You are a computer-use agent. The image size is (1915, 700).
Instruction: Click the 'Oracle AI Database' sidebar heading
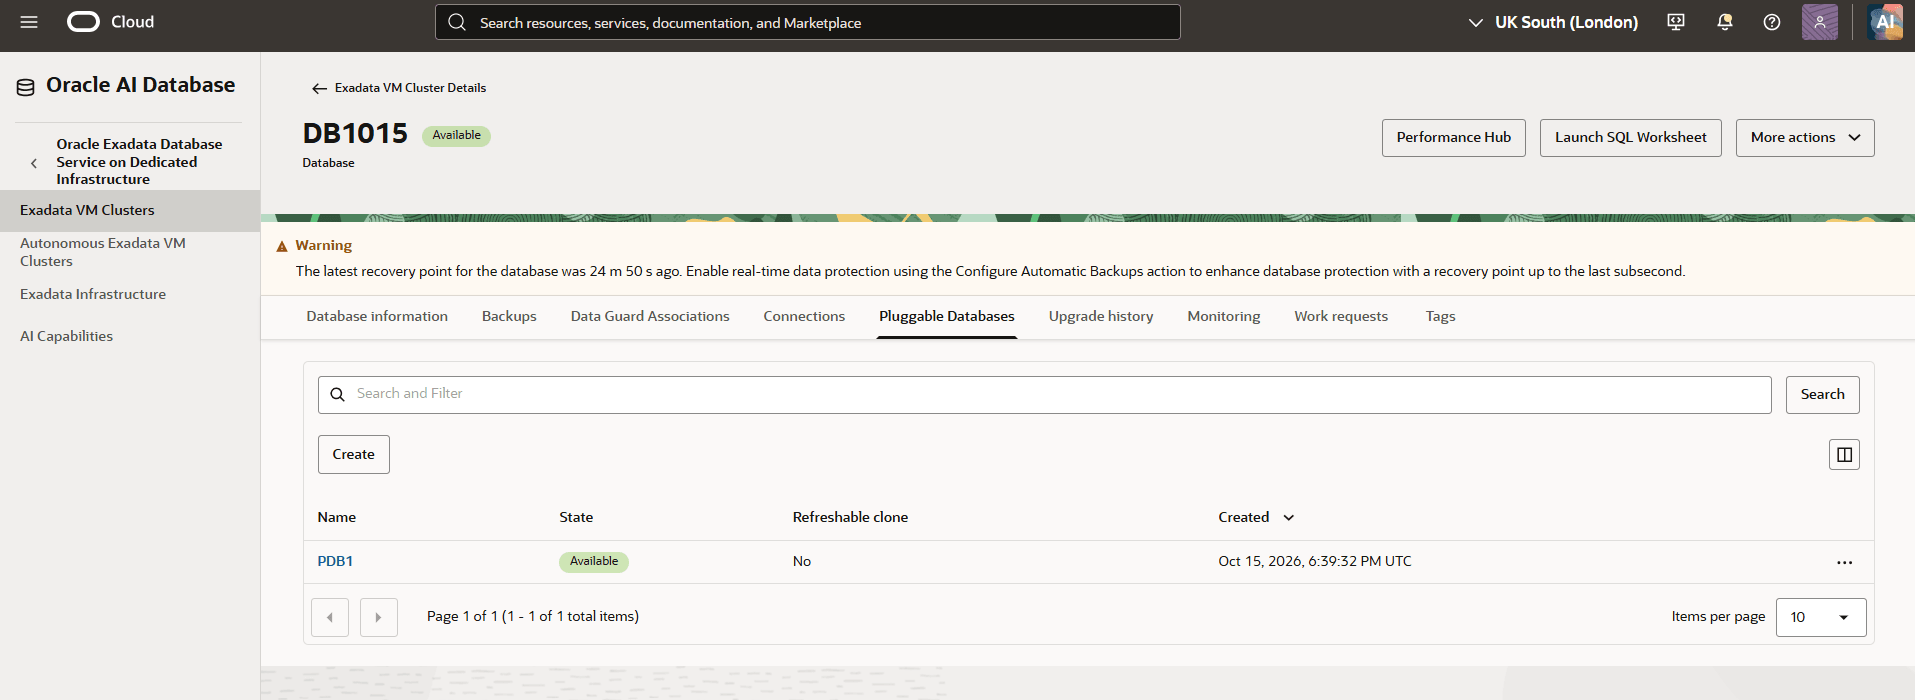click(x=141, y=86)
